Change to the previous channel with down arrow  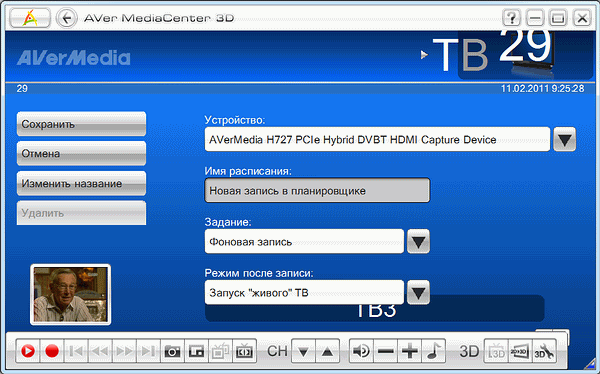pyautogui.click(x=303, y=351)
